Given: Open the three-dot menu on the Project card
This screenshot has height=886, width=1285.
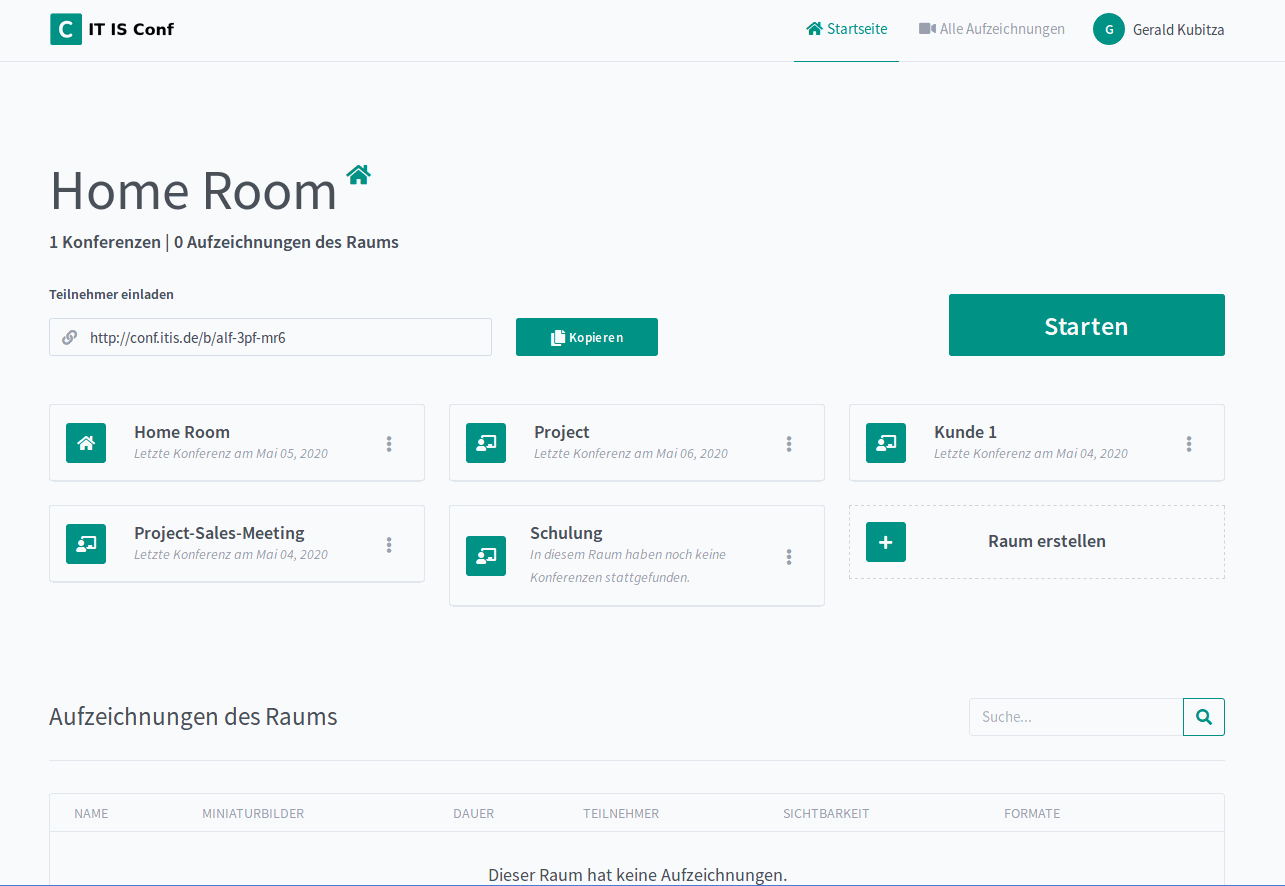Looking at the screenshot, I should coord(789,443).
